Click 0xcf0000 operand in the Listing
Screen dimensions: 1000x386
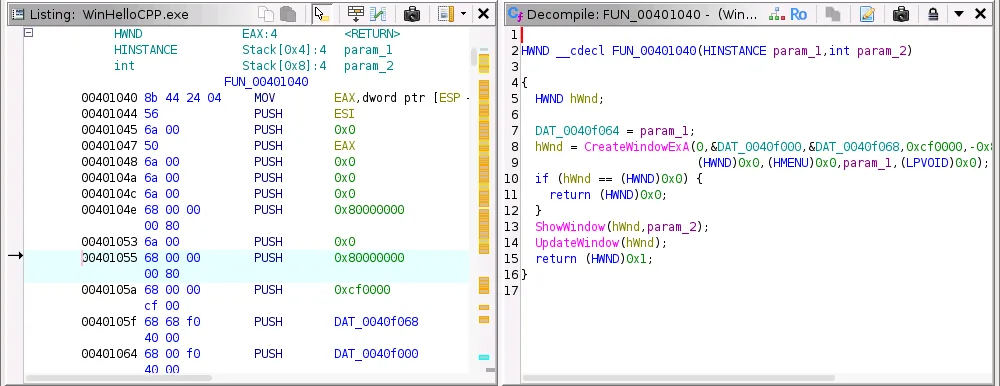(362, 290)
